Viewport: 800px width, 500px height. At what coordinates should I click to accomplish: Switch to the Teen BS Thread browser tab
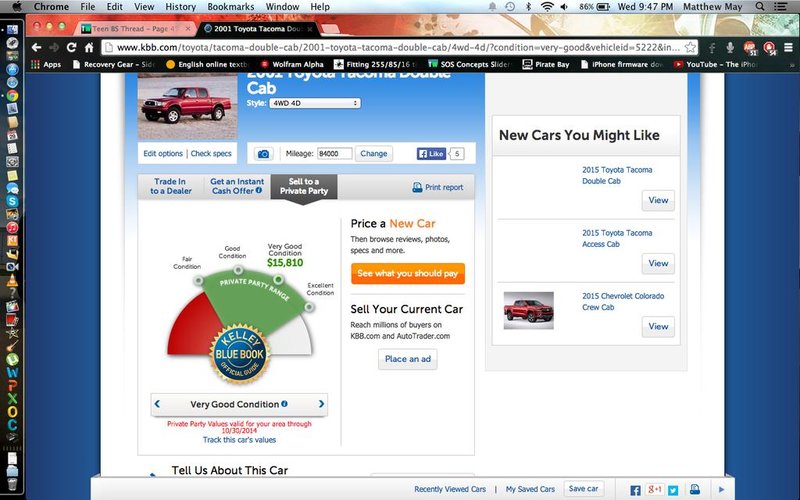(x=135, y=29)
